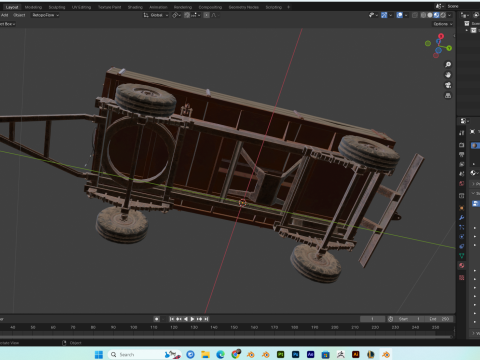Open the Add menu in viewport header
Screen dimensions: 480x360
tap(5, 15)
